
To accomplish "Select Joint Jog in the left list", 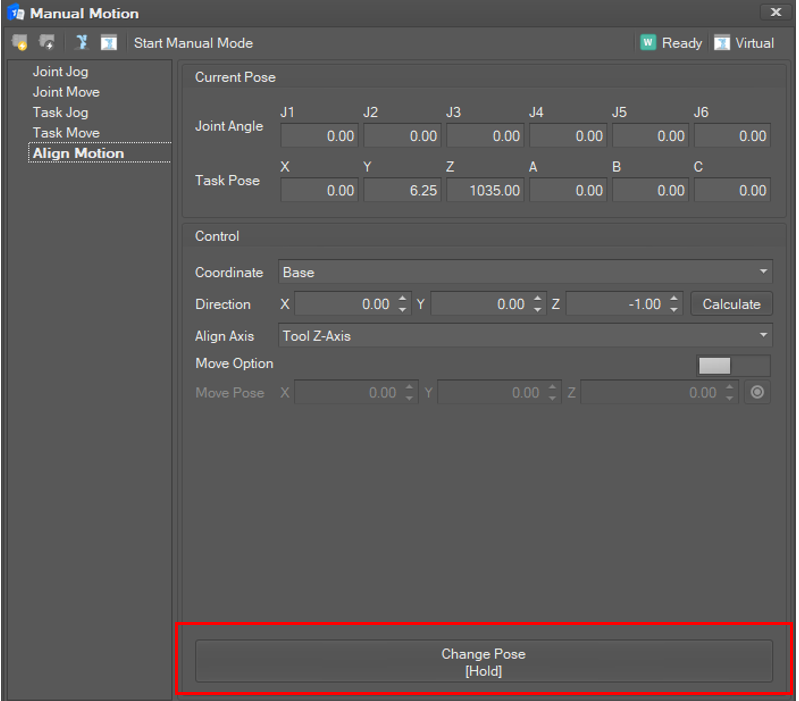I will (x=60, y=72).
